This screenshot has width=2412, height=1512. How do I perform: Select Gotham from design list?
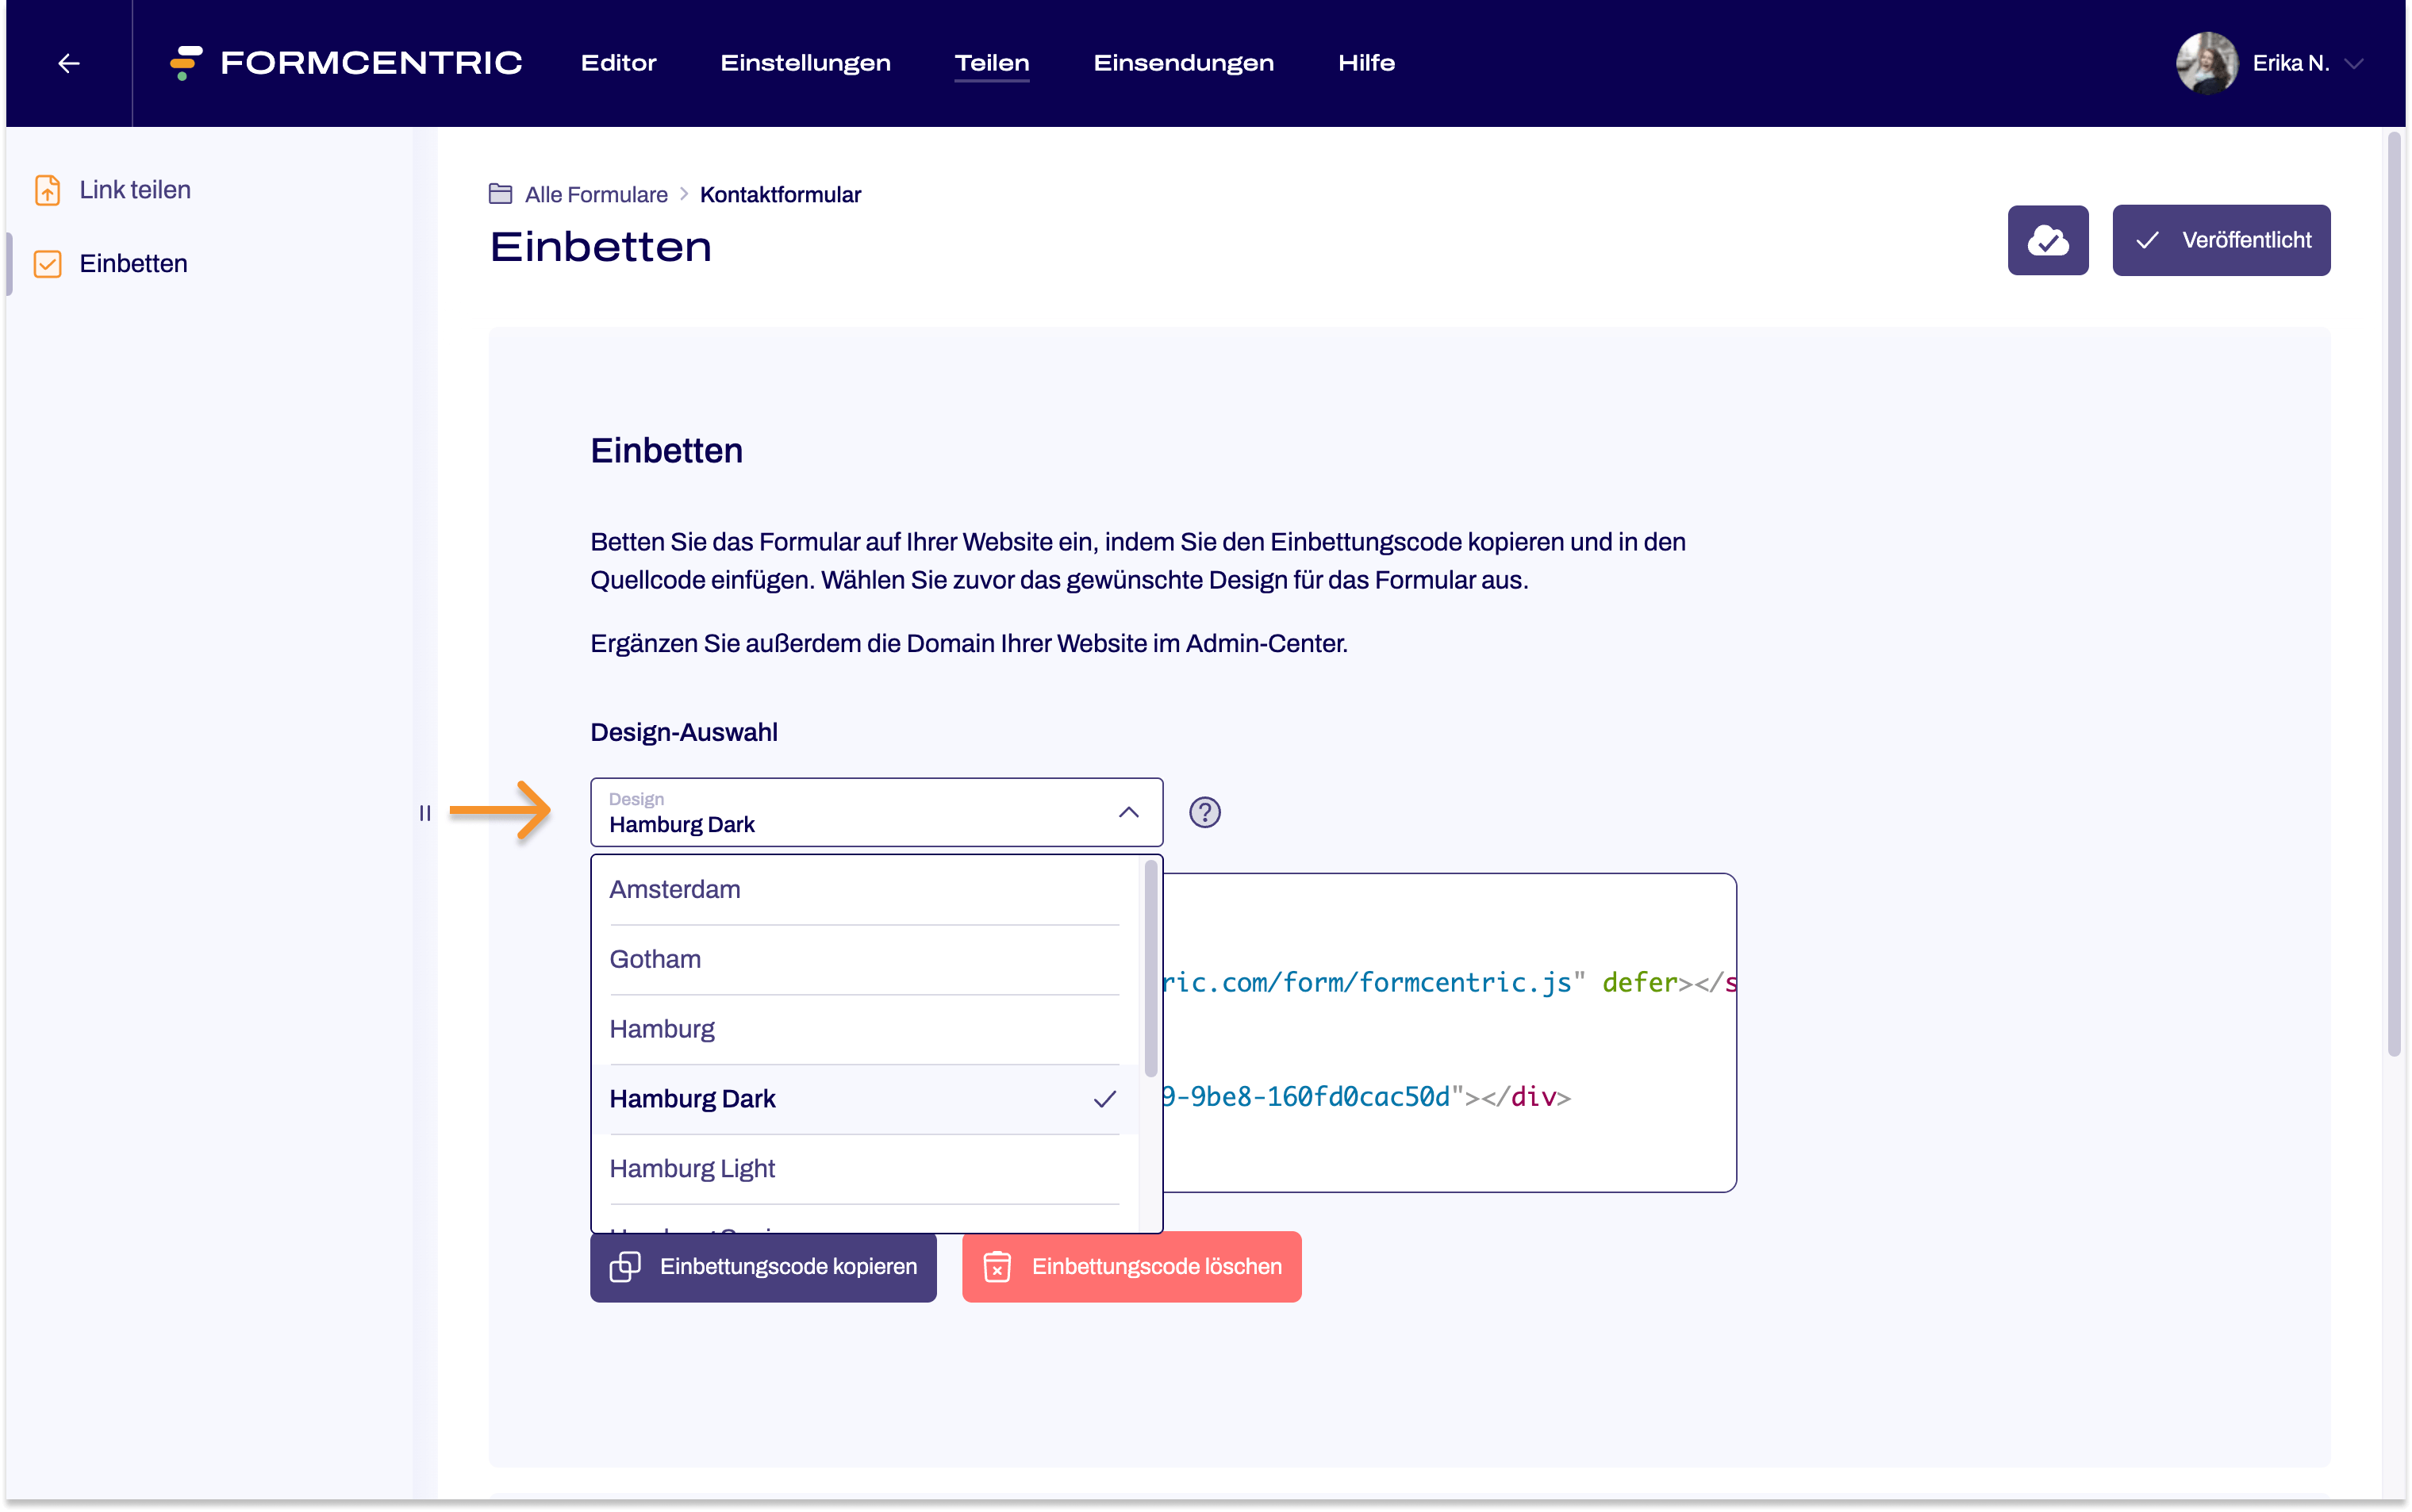[655, 960]
